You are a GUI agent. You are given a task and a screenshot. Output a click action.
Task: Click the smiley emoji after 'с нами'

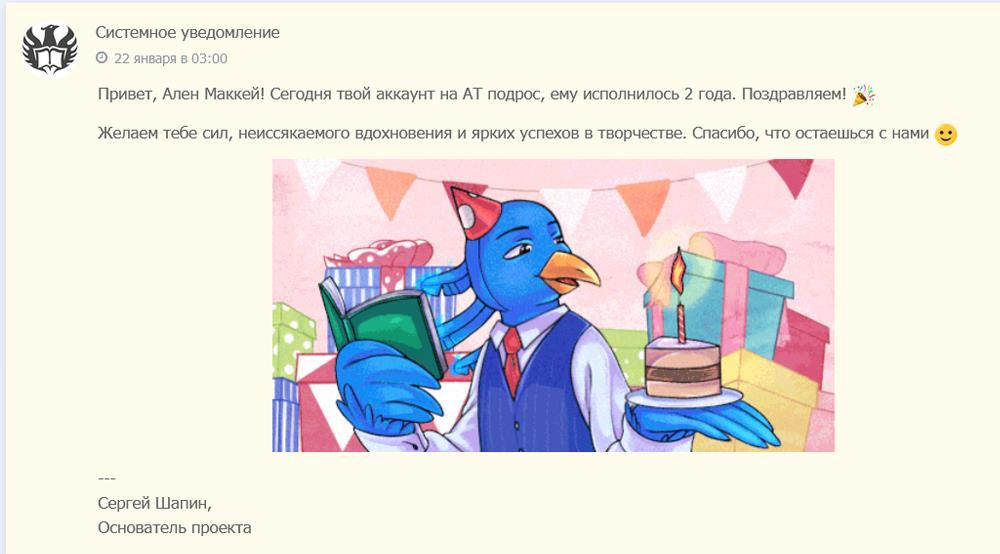[x=945, y=134]
